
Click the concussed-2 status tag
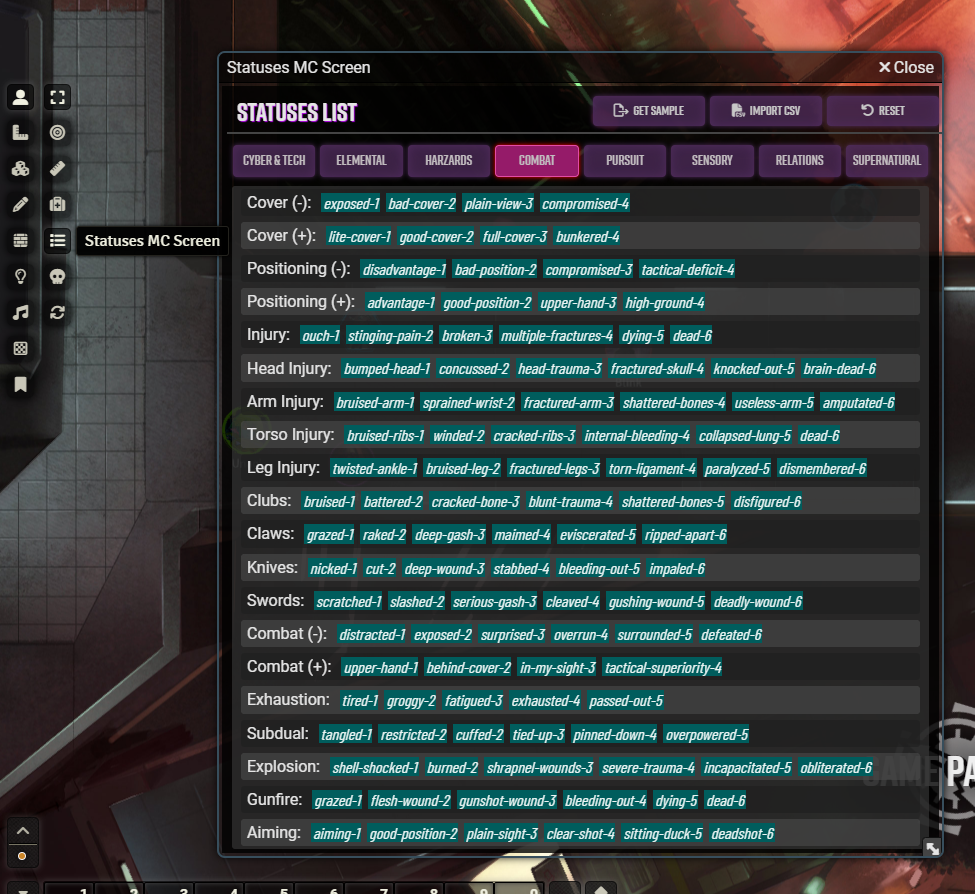pos(474,369)
